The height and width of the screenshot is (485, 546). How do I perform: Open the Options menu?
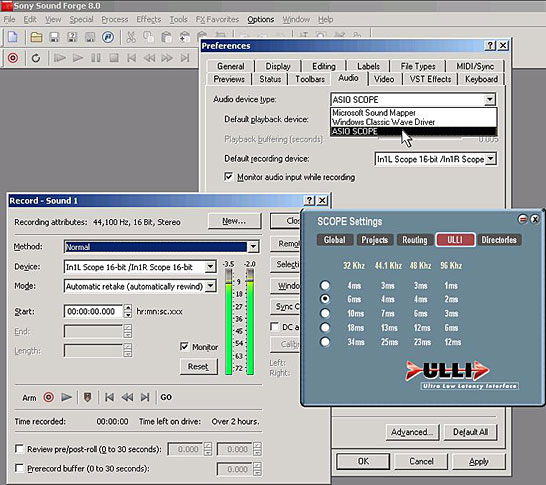pos(260,19)
